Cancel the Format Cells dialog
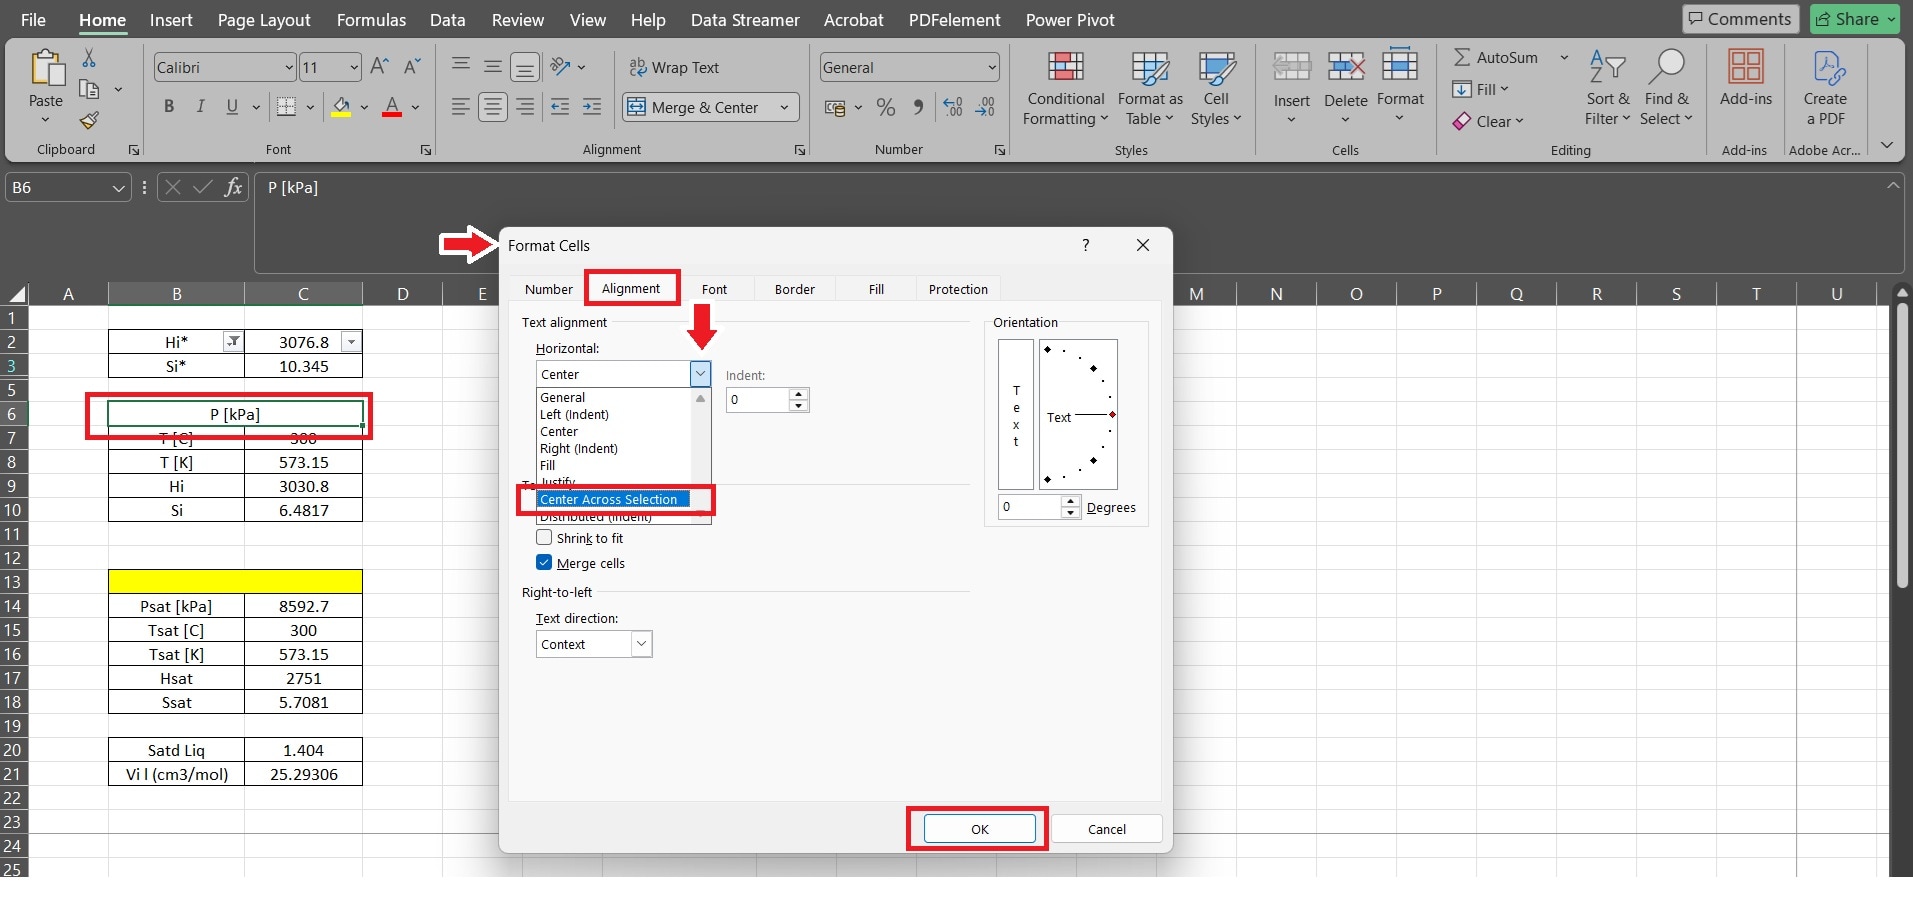The height and width of the screenshot is (905, 1913). (x=1107, y=829)
